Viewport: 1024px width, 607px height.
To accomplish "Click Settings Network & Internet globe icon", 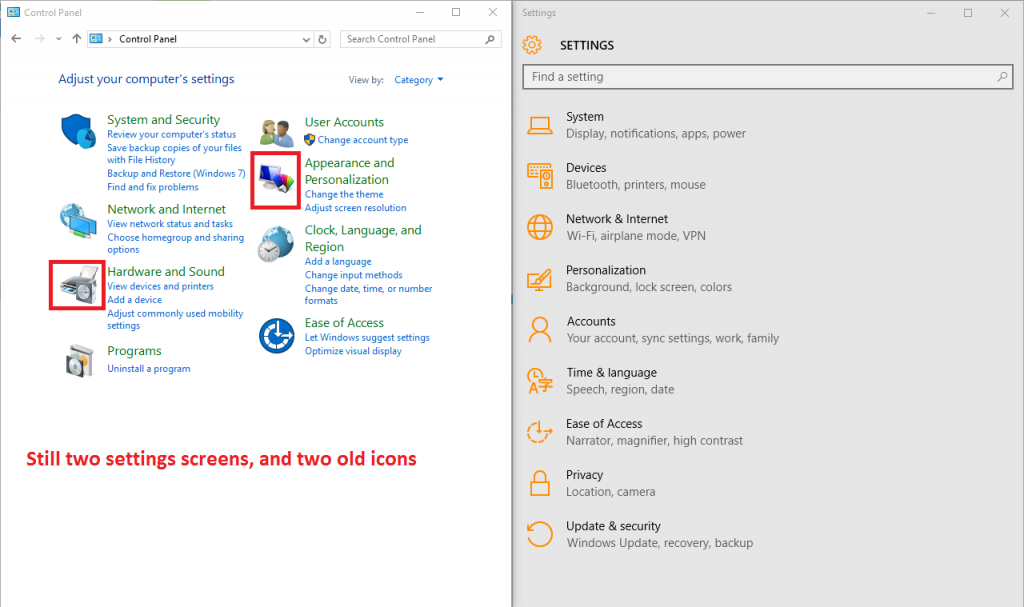I will (539, 227).
